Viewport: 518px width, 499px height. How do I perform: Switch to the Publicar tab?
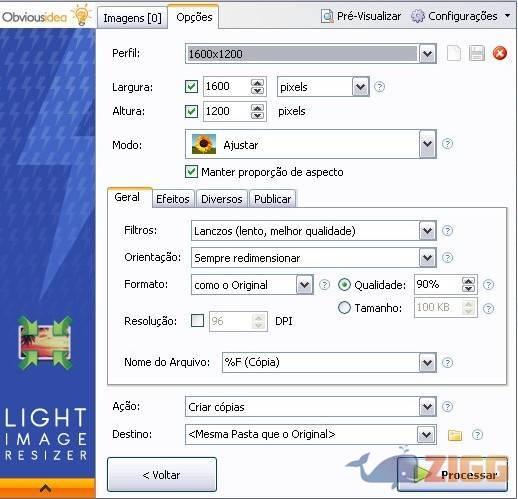pos(272,199)
